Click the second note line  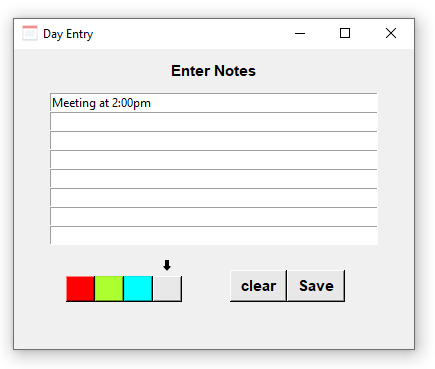[214, 122]
